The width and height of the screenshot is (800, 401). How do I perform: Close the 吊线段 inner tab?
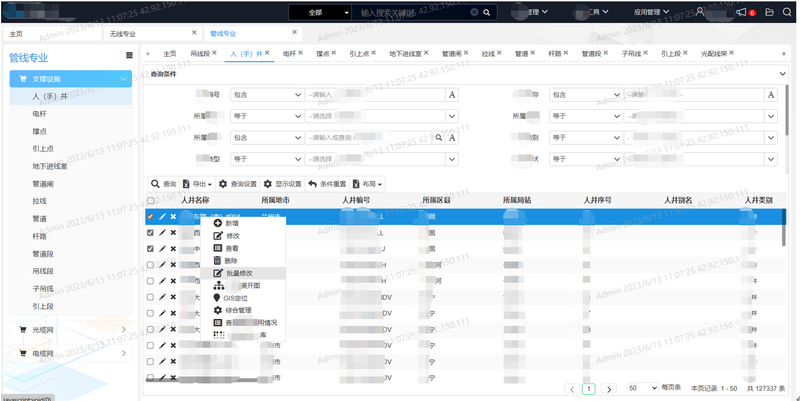tap(214, 53)
